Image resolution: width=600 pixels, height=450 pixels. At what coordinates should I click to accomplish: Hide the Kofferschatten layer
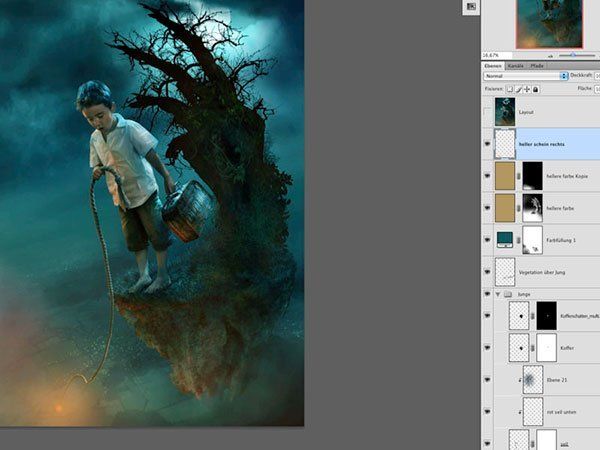click(x=487, y=316)
